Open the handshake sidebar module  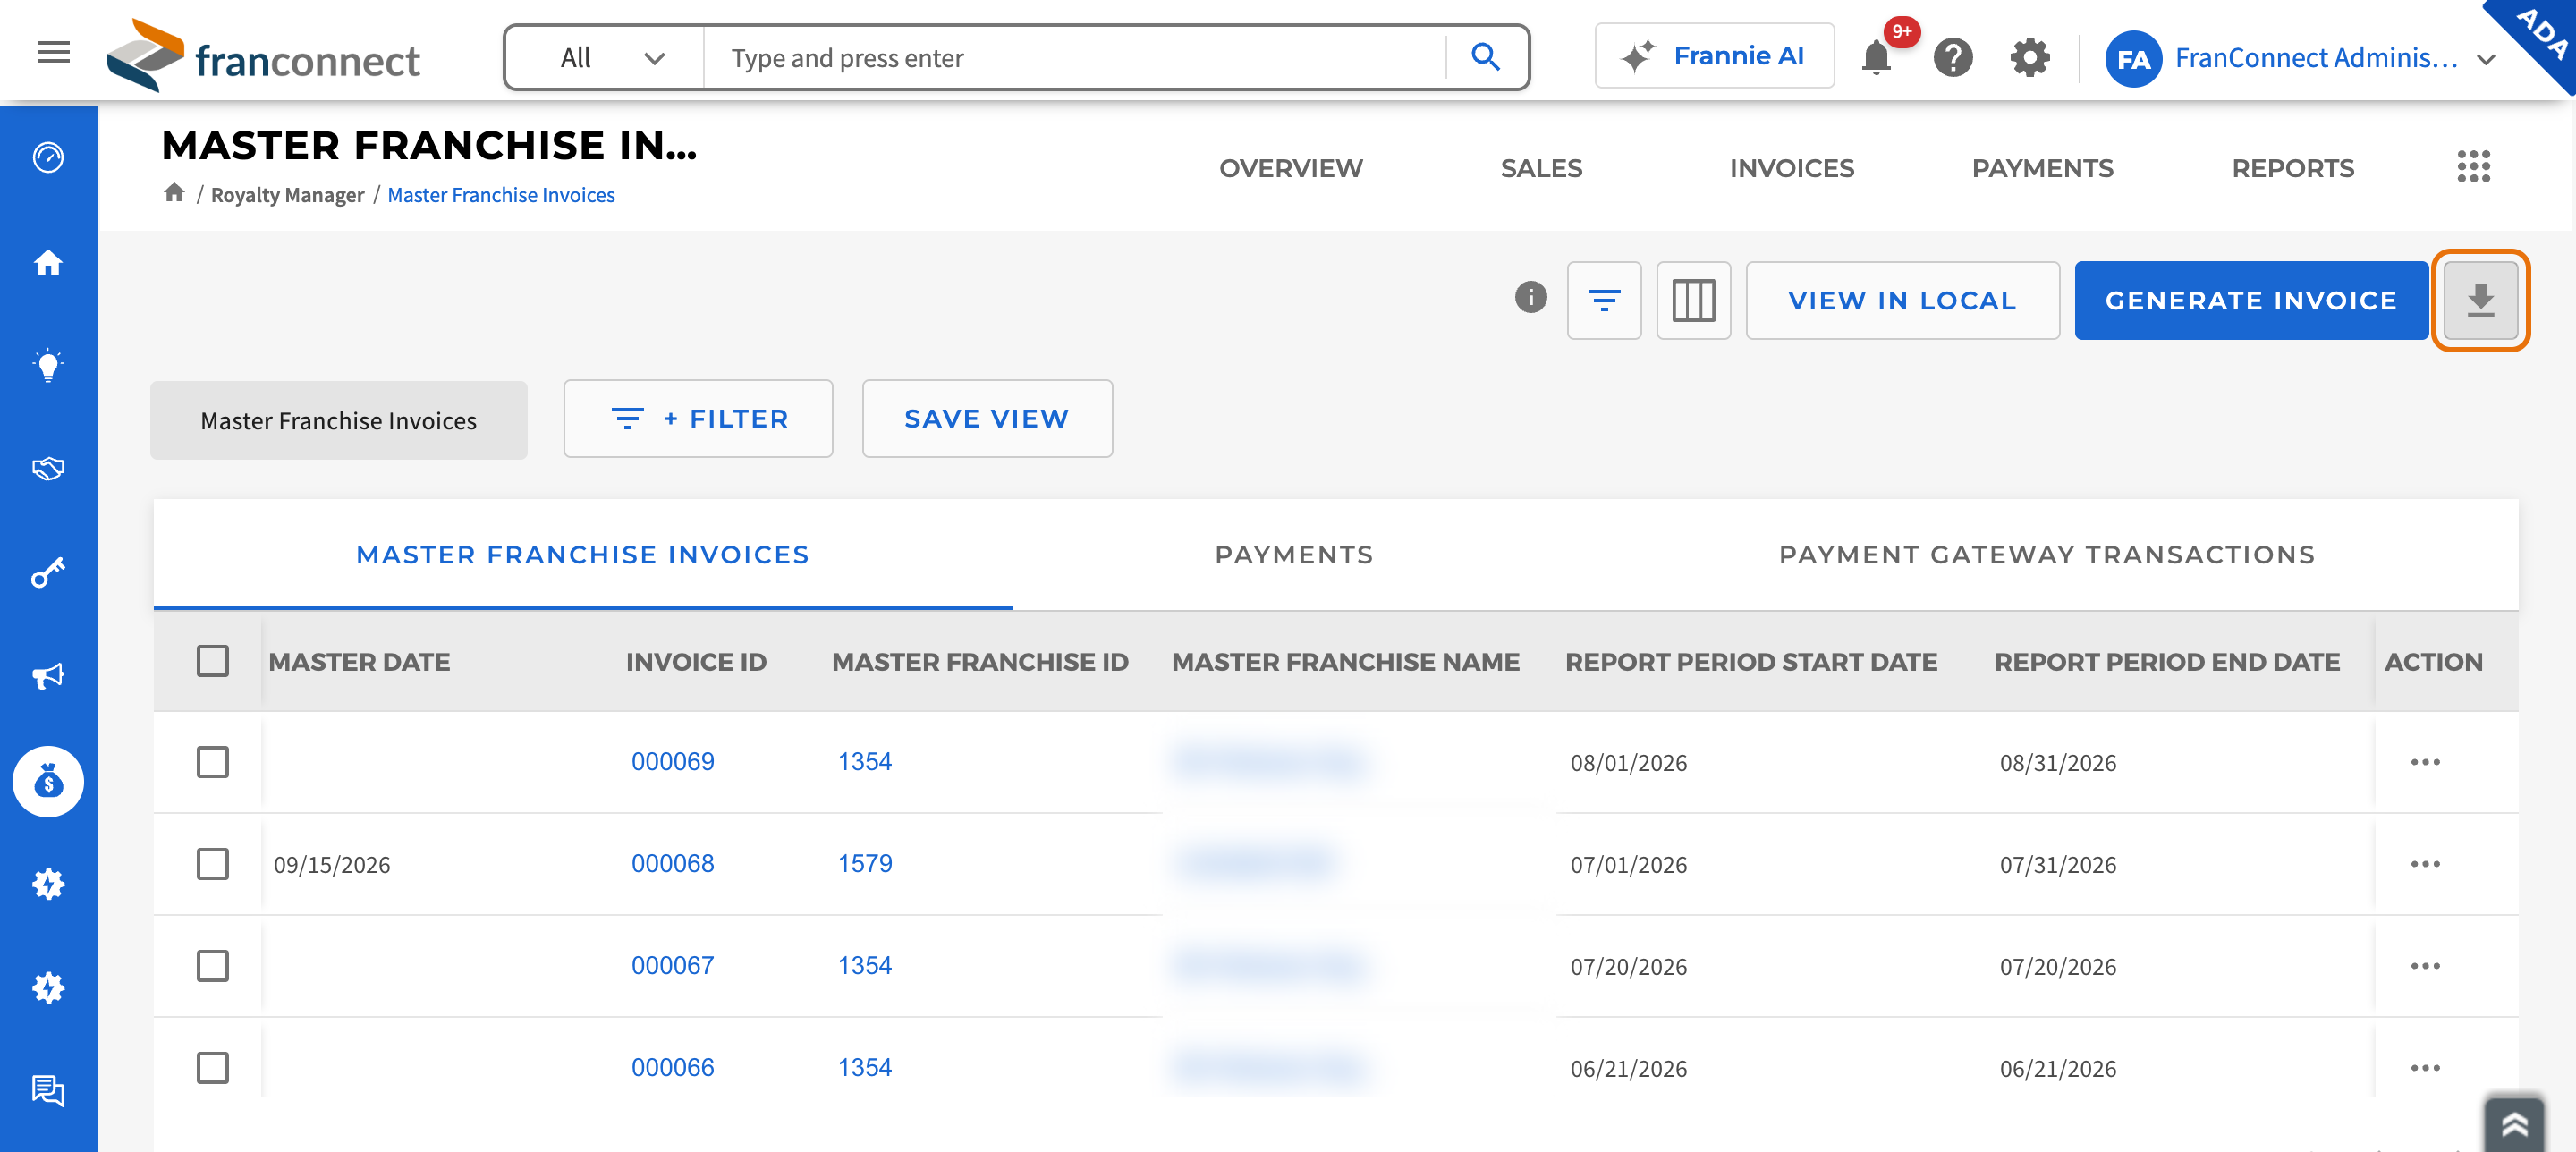48,469
